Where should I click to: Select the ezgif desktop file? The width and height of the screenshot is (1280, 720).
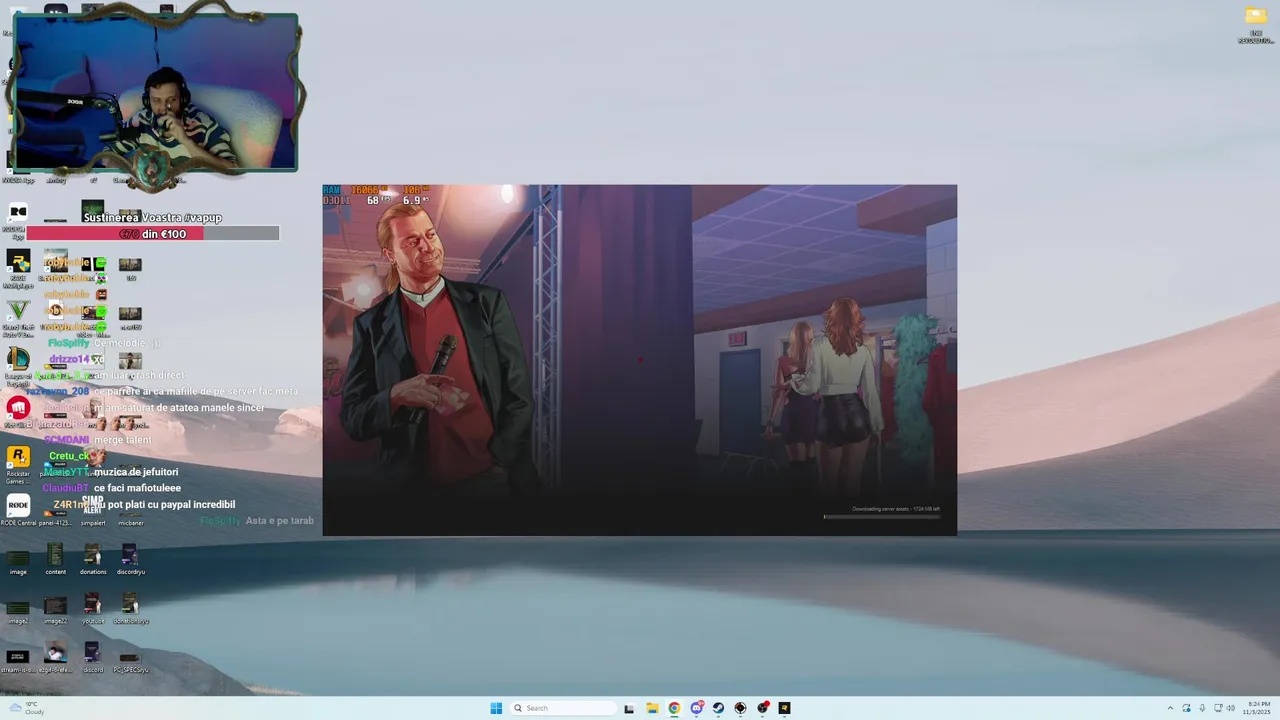[55, 658]
